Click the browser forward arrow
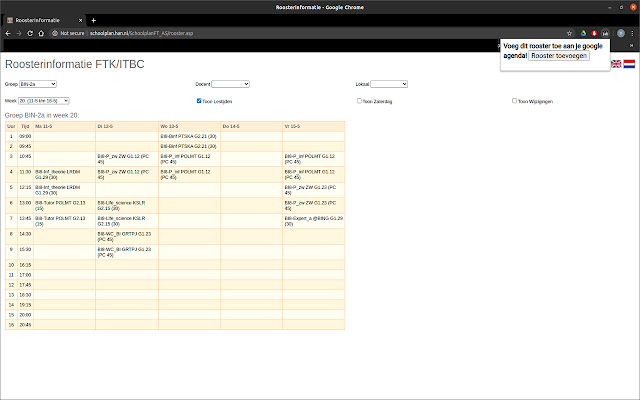640x400 pixels. [x=19, y=33]
